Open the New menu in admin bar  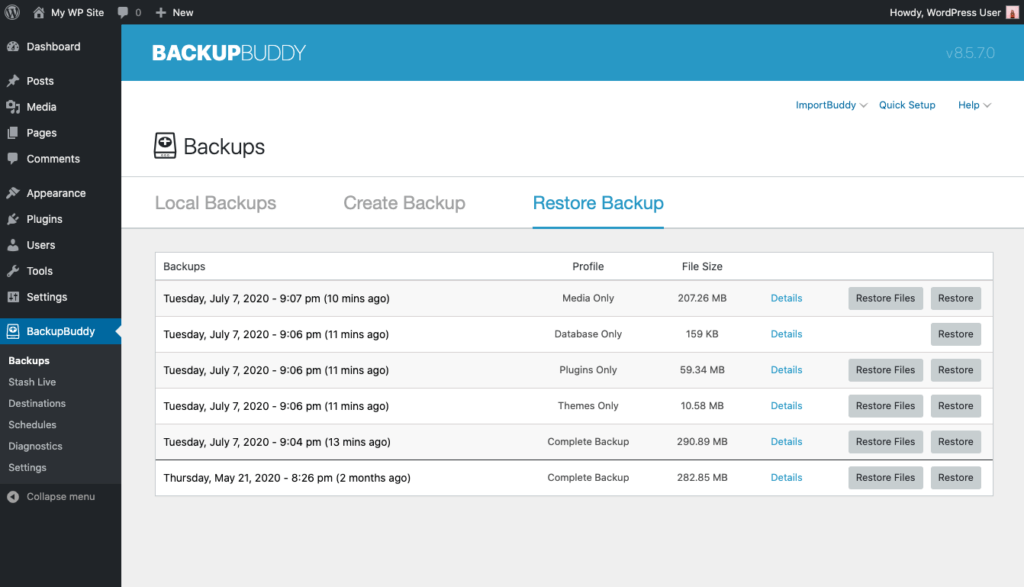[183, 12]
